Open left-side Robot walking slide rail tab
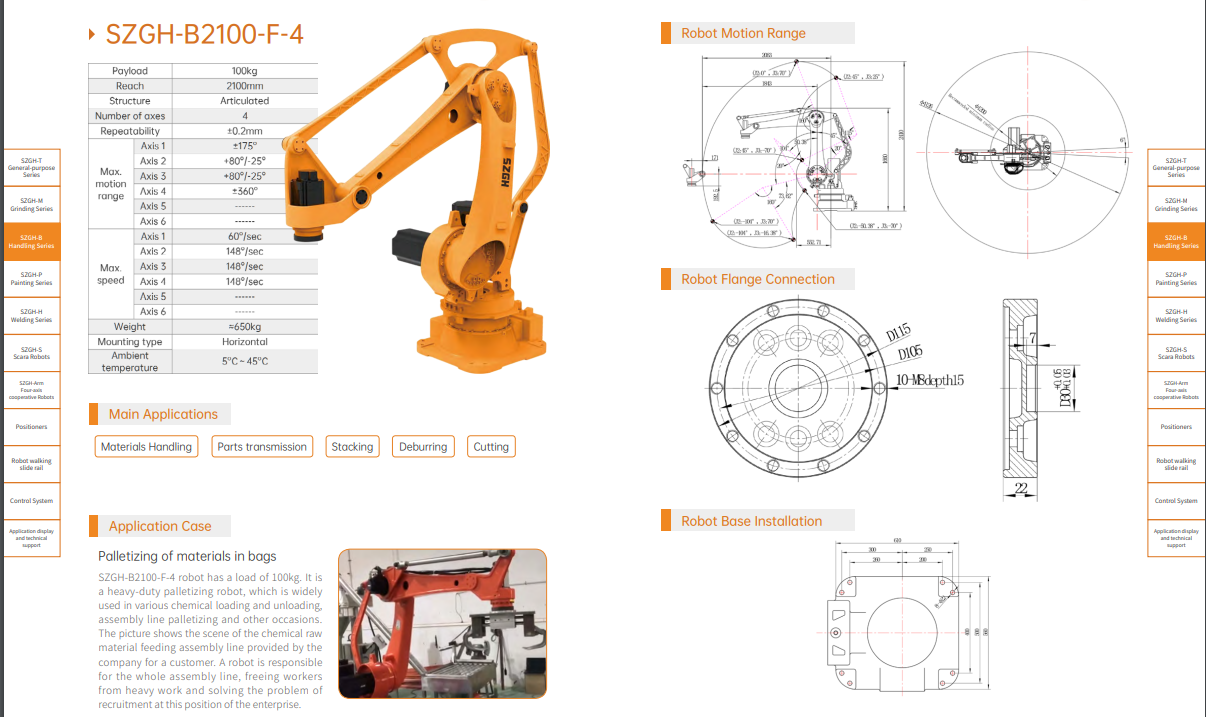 [x=30, y=464]
